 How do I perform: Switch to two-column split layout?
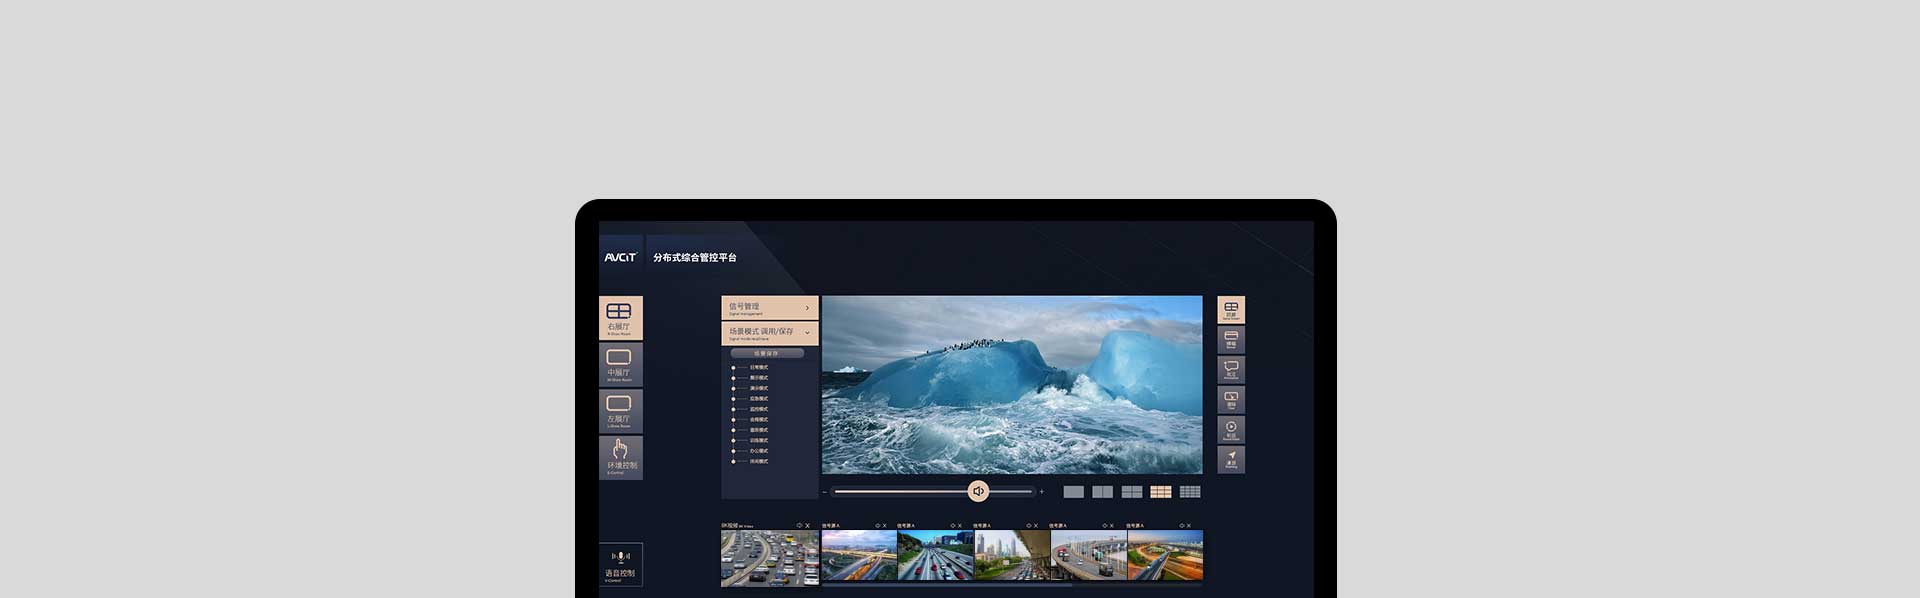[1102, 492]
